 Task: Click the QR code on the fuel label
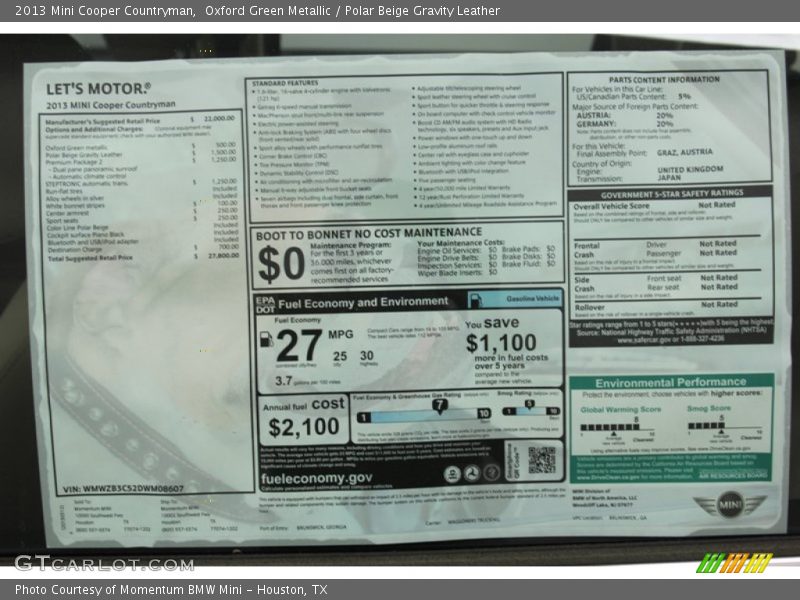click(541, 460)
